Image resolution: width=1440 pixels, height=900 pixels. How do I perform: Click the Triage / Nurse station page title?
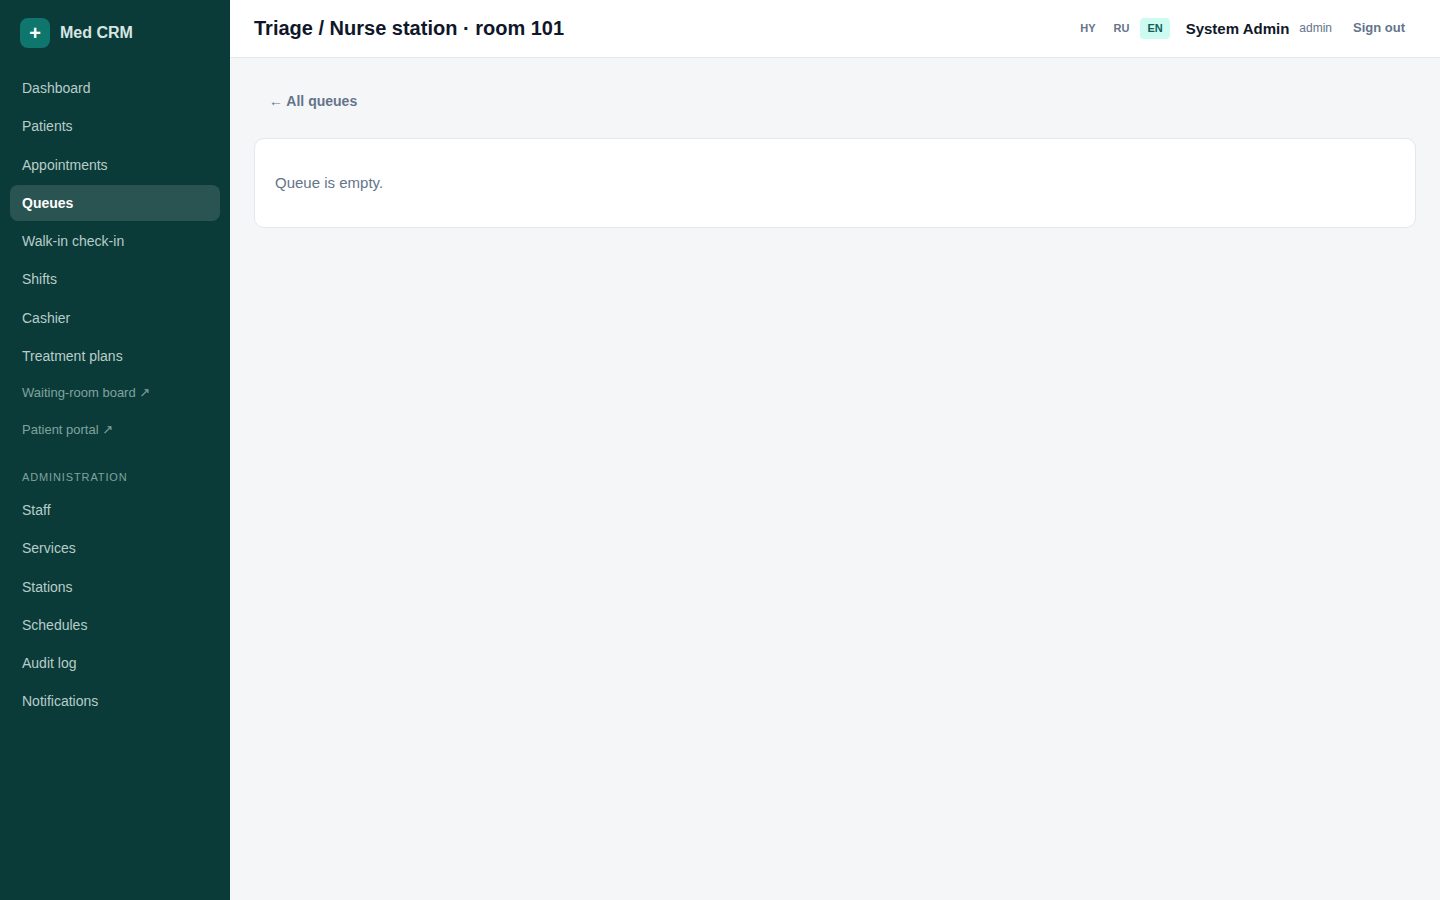409,28
